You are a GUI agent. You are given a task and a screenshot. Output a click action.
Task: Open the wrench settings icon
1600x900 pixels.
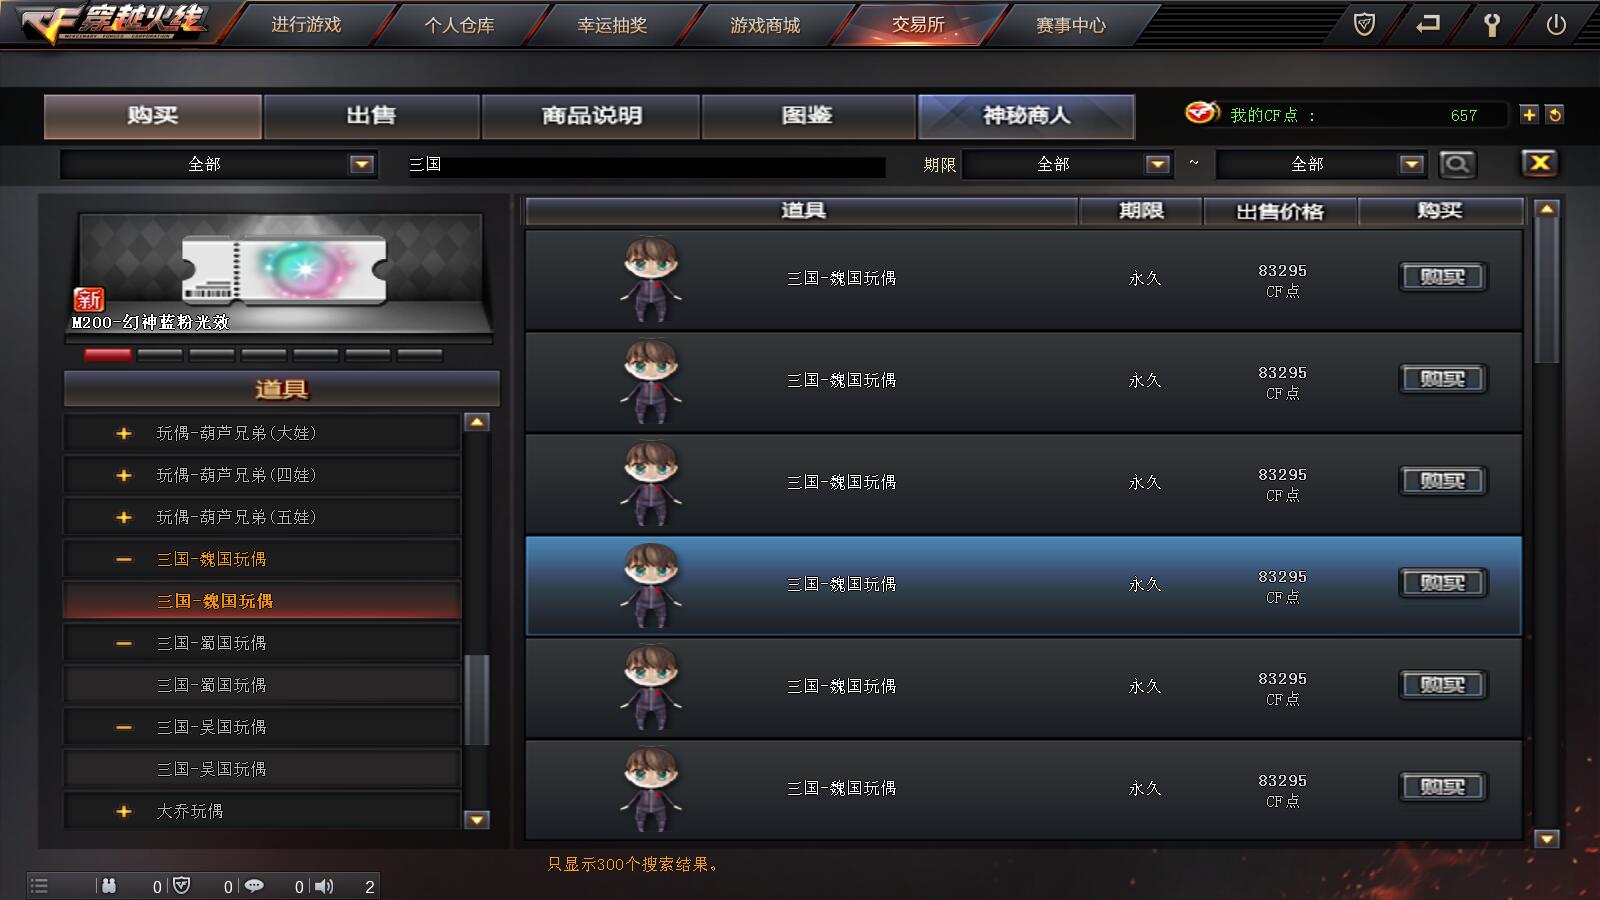click(x=1492, y=25)
